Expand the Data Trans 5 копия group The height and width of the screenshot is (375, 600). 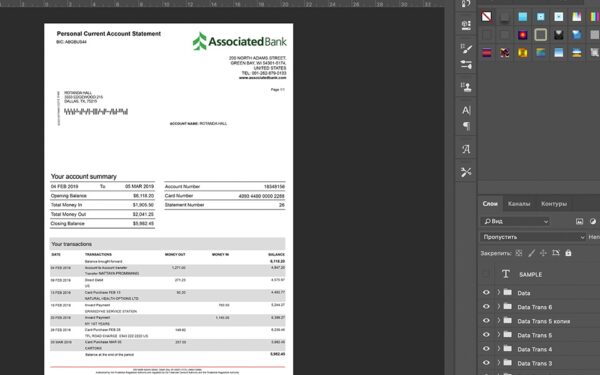[499, 321]
